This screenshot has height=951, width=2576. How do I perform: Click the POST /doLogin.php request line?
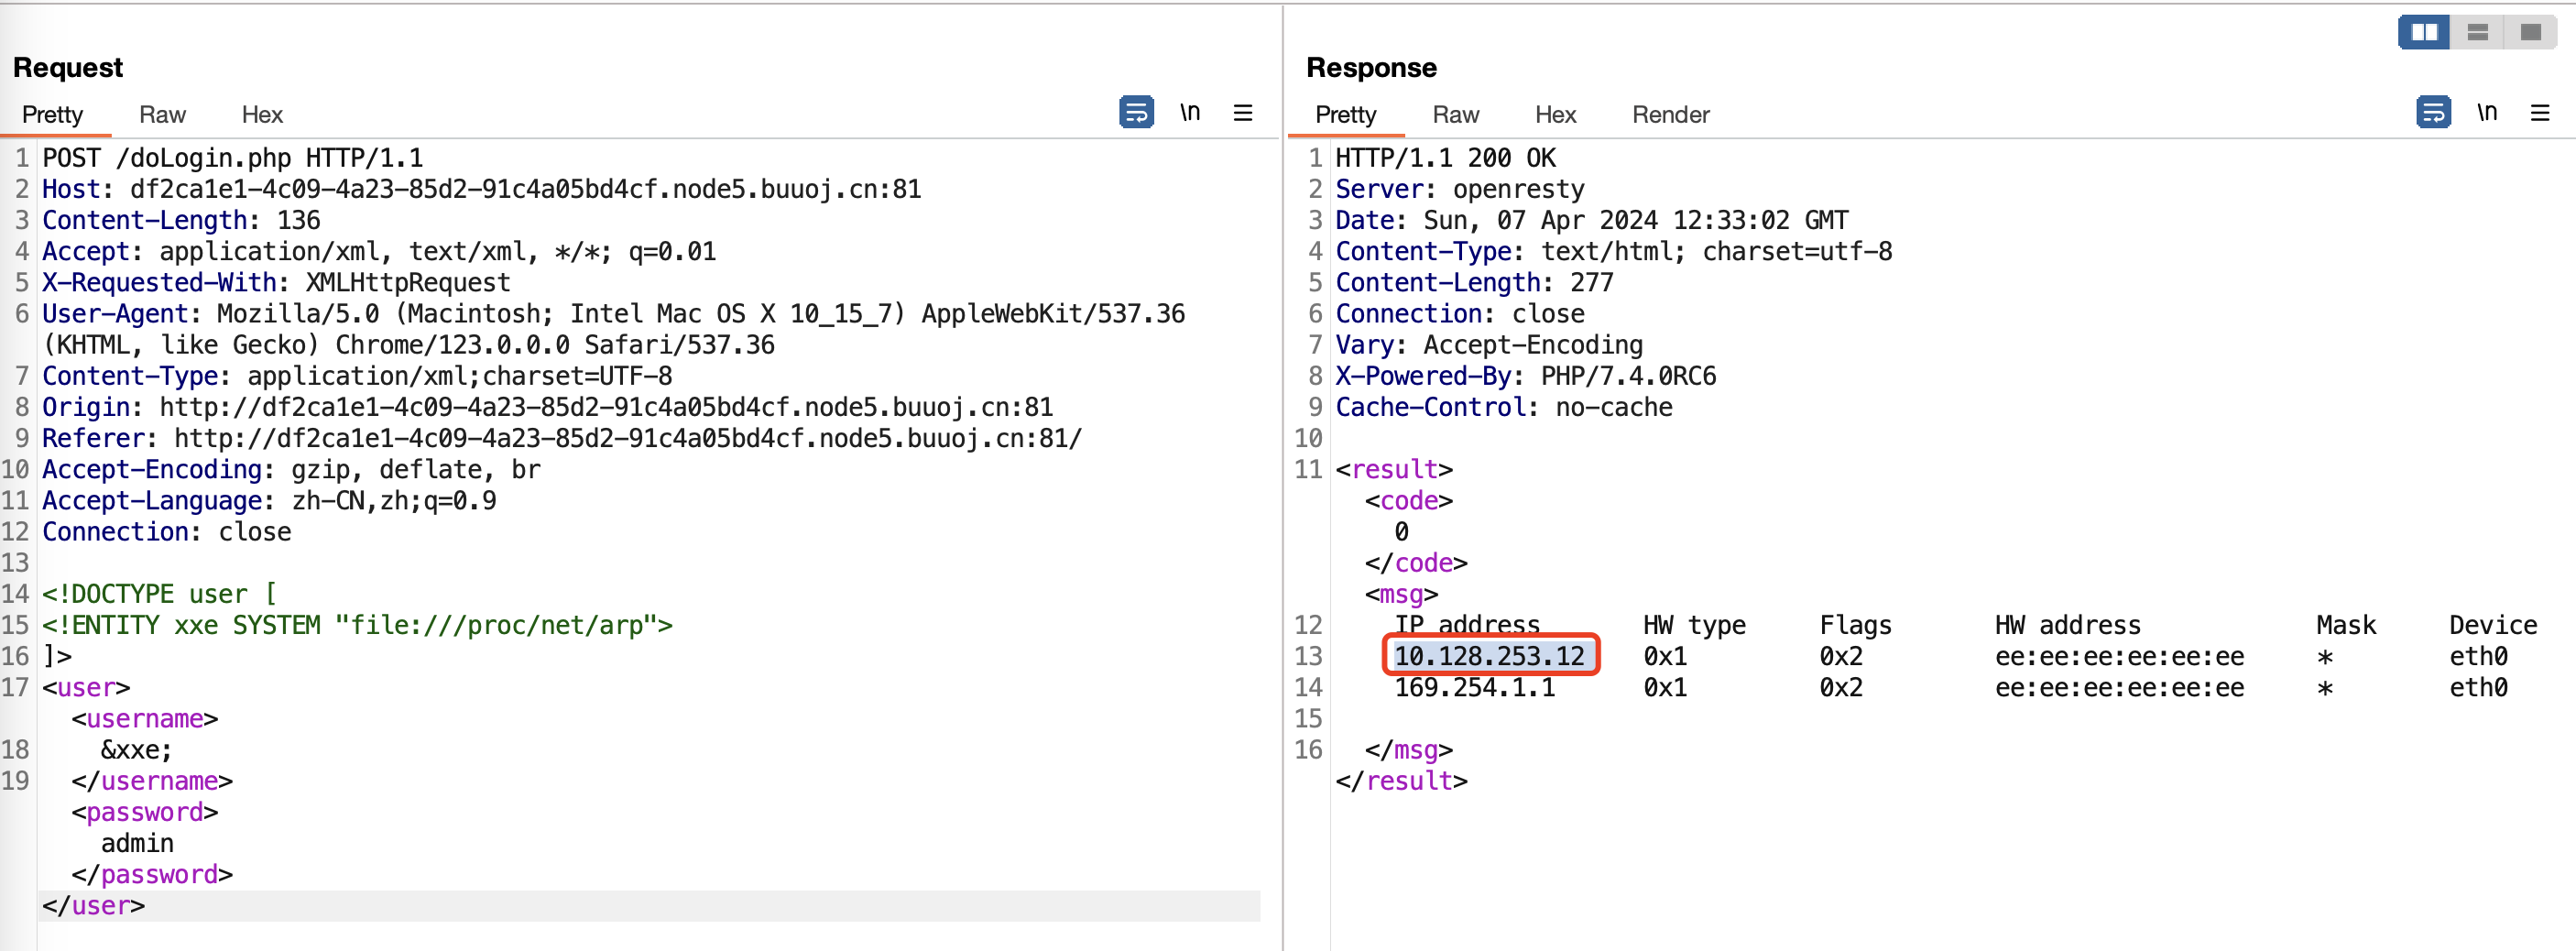tap(232, 158)
